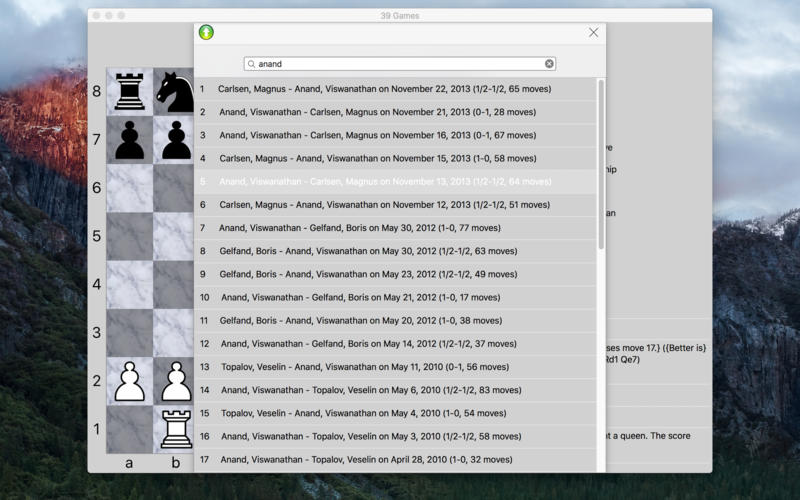Choose game 7 Anand - Gelfand, 77 moves
This screenshot has width=800, height=500.
(x=395, y=228)
